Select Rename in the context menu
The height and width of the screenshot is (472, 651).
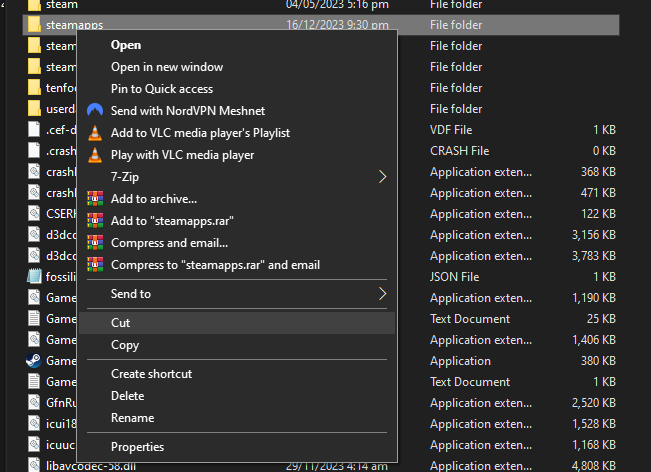(132, 418)
